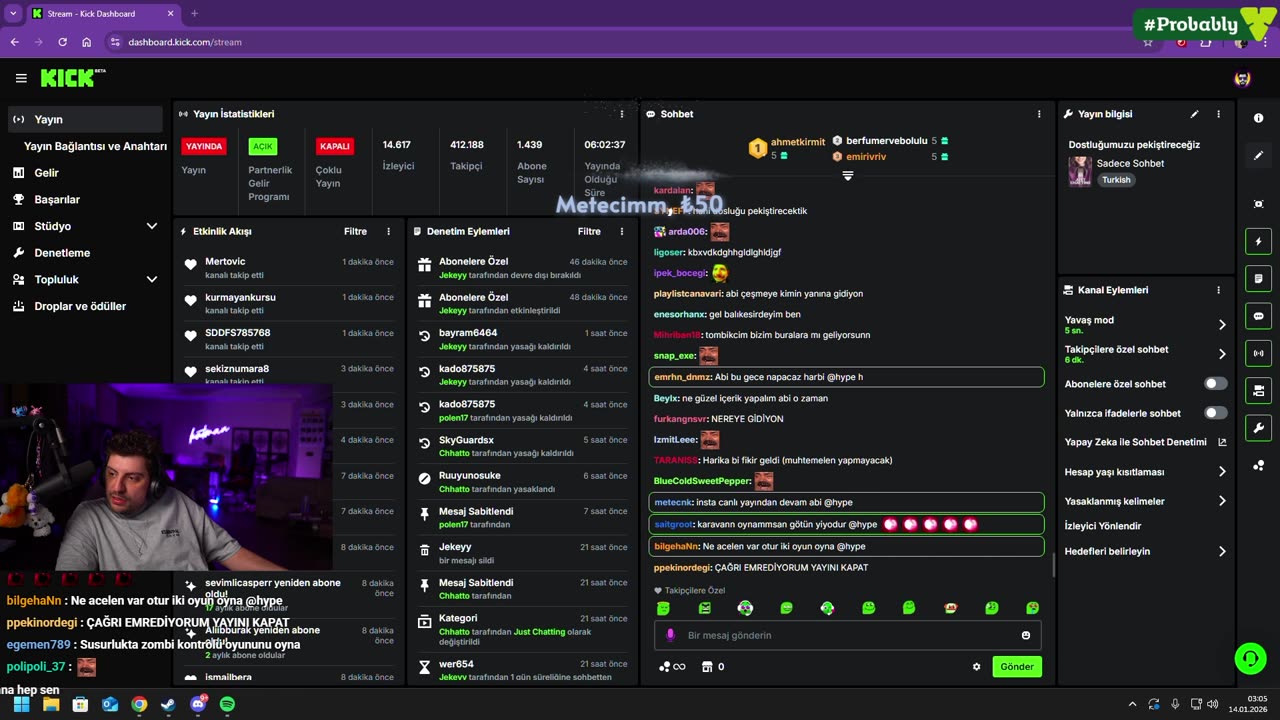Click the YAYINDA status badge

204,146
